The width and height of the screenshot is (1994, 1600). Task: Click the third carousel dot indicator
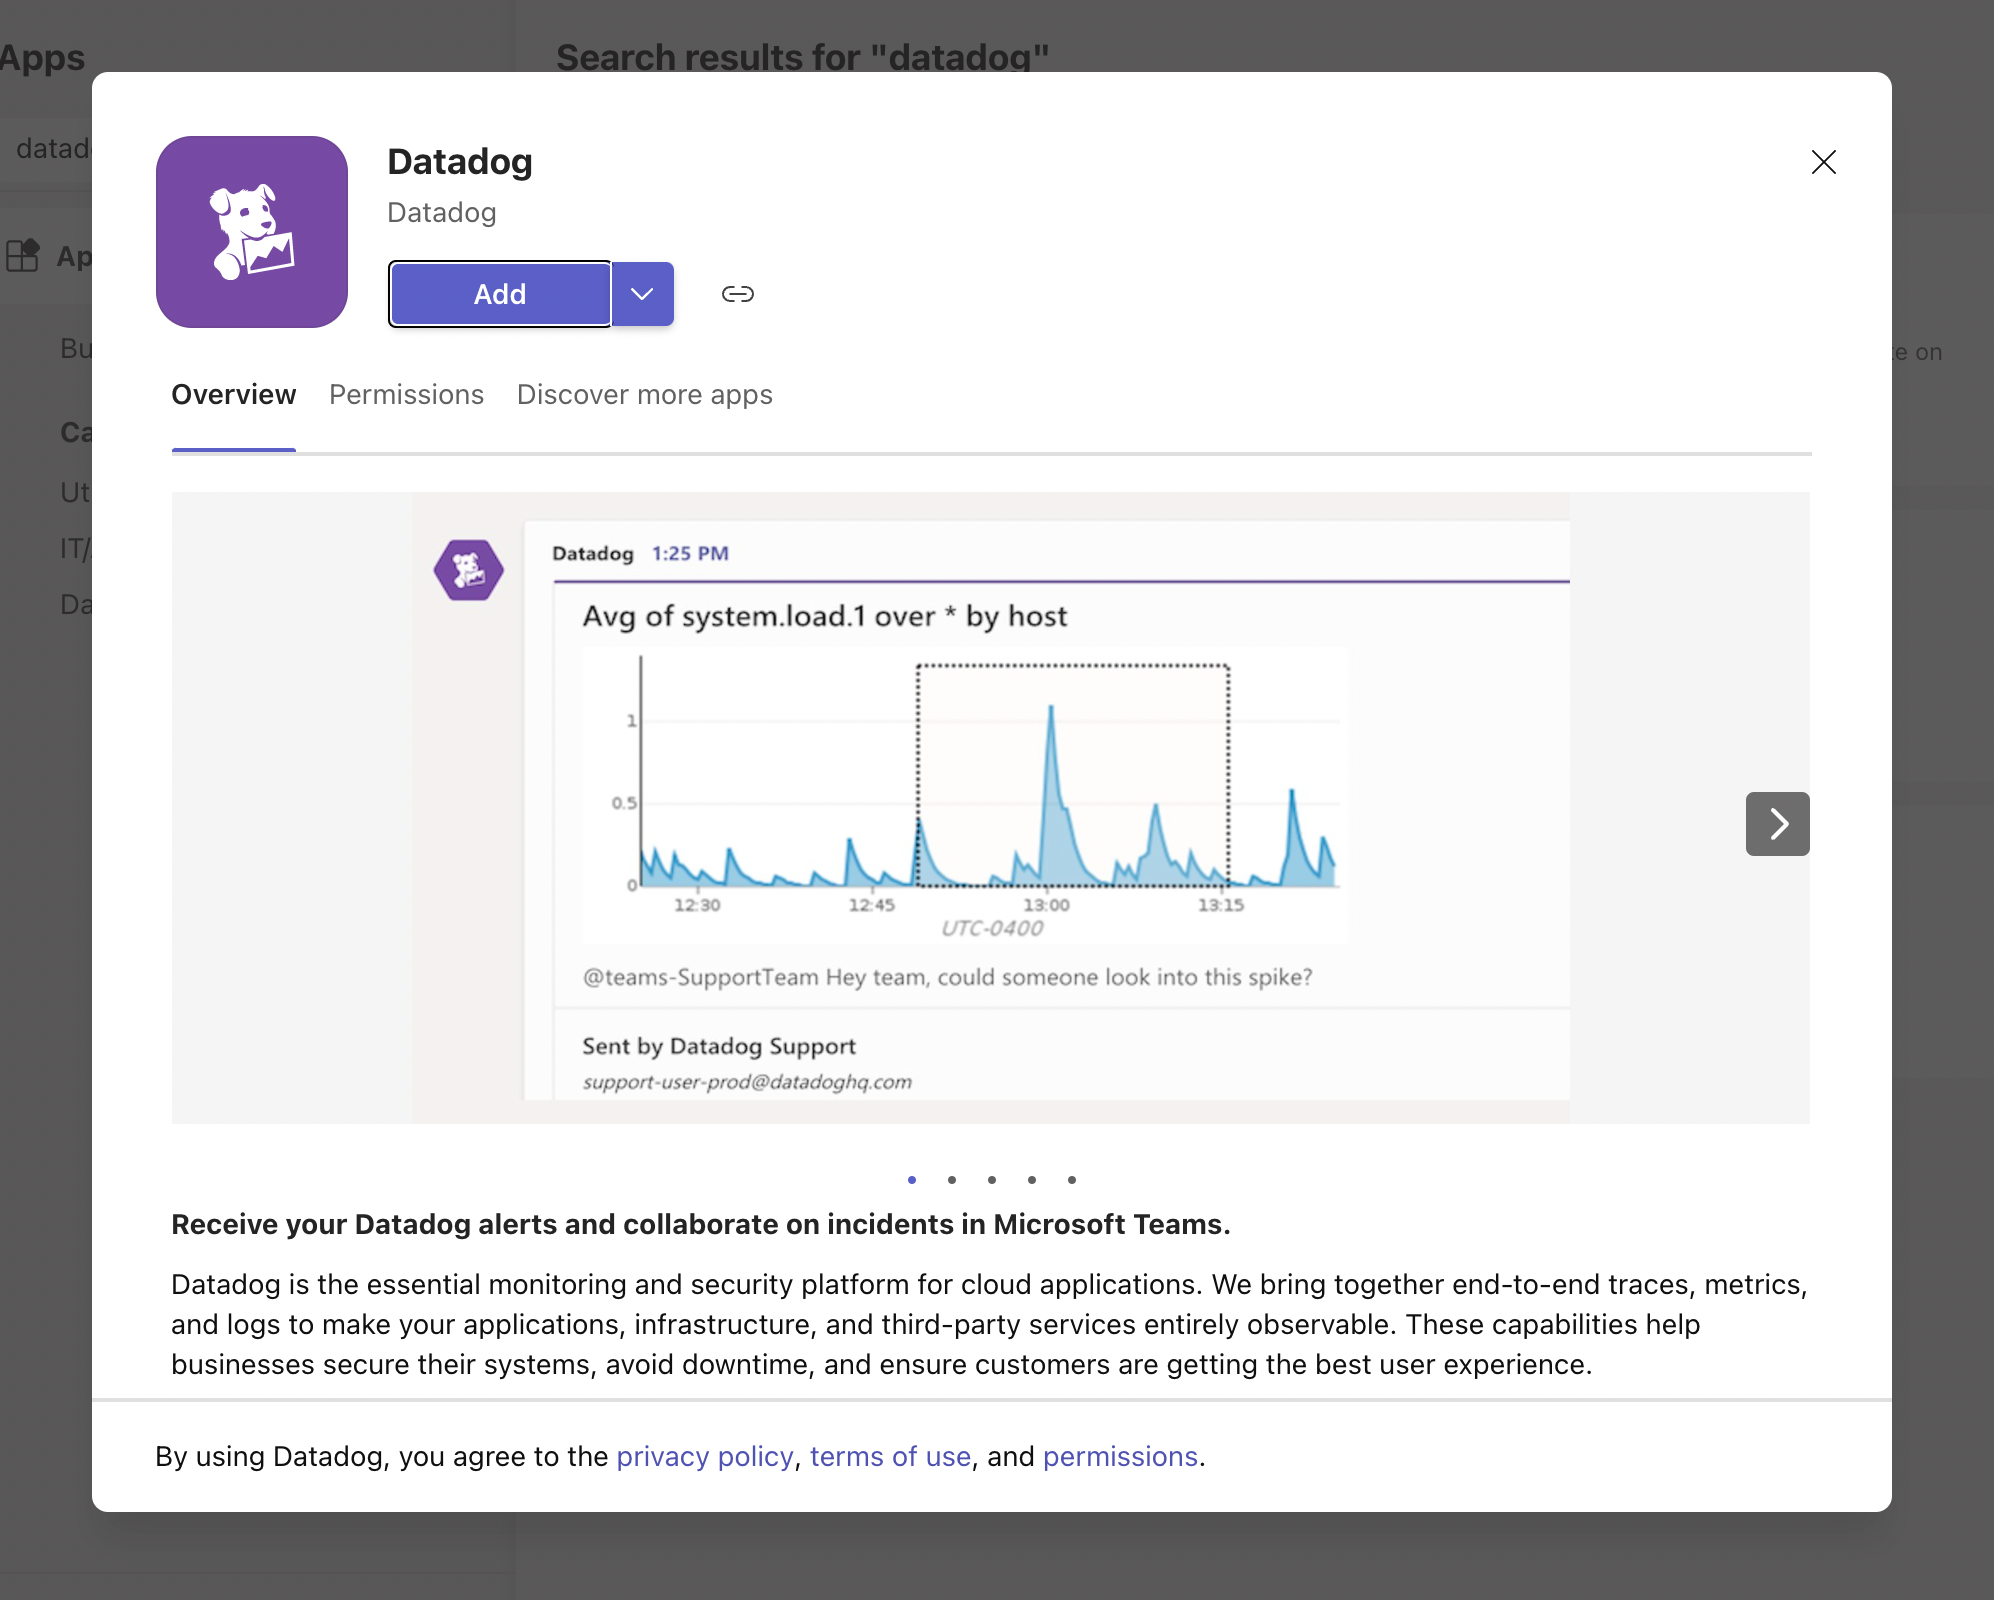991,1177
